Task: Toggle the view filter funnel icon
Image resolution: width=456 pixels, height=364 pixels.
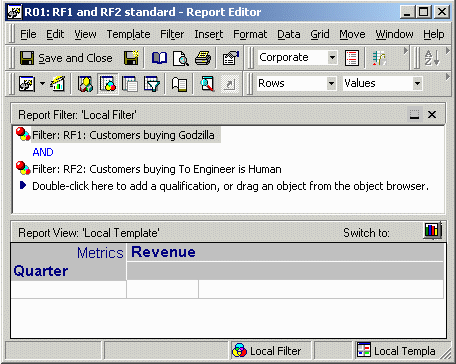Action: 152,84
